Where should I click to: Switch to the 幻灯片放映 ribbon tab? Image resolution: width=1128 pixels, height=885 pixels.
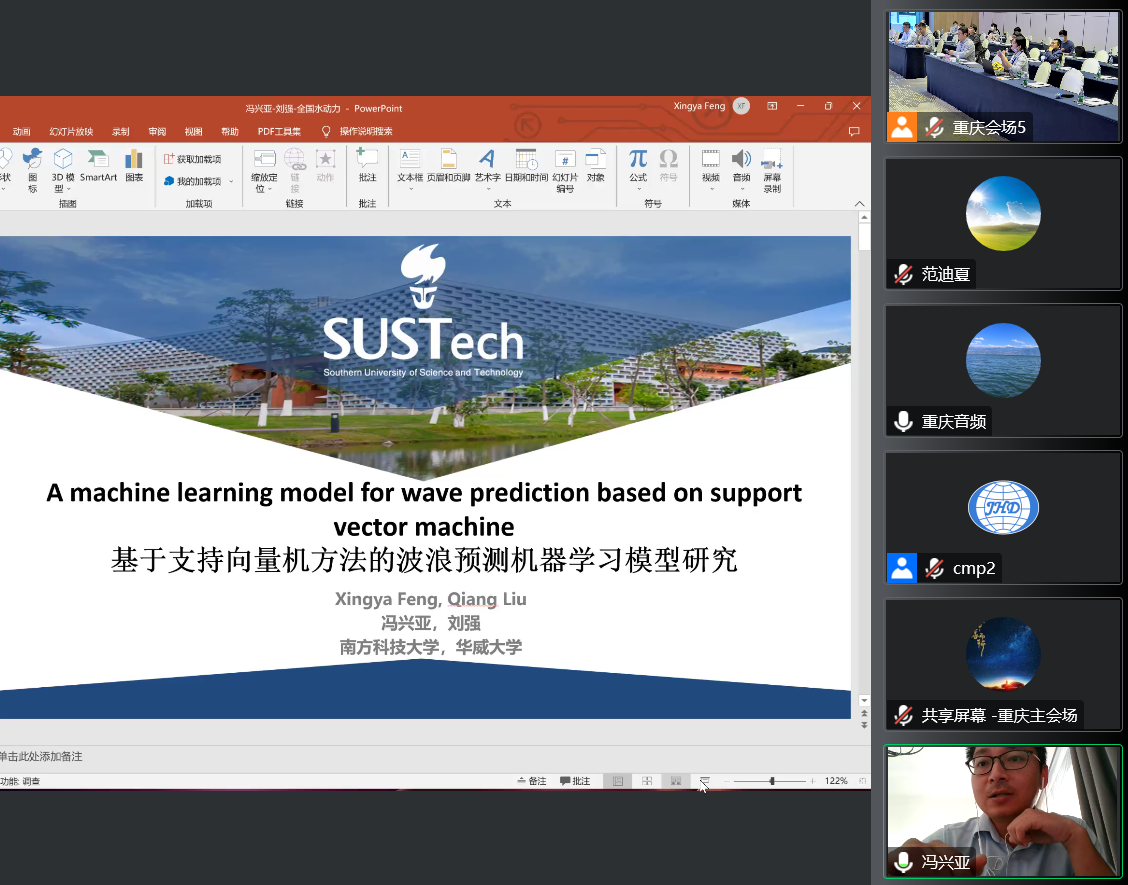pos(71,132)
